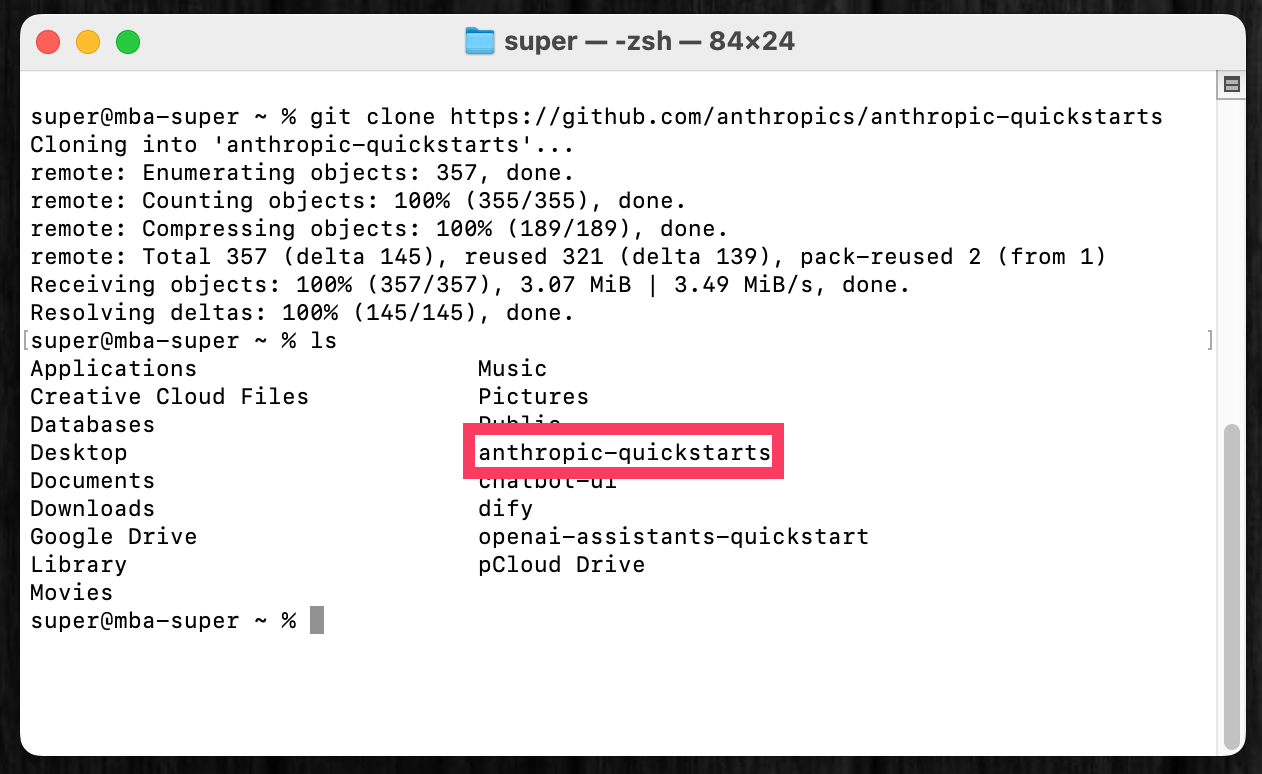This screenshot has height=774, width=1262.
Task: Click the Creative Cloud Files entry
Action: click(169, 397)
